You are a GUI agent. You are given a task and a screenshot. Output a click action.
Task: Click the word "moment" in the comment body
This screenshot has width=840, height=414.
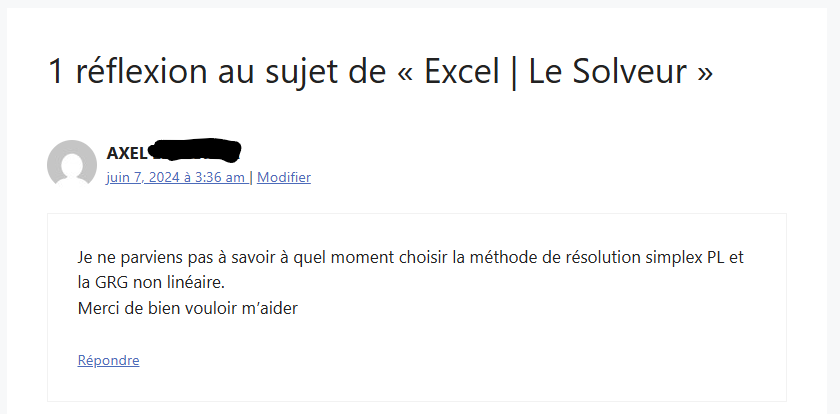[354, 257]
